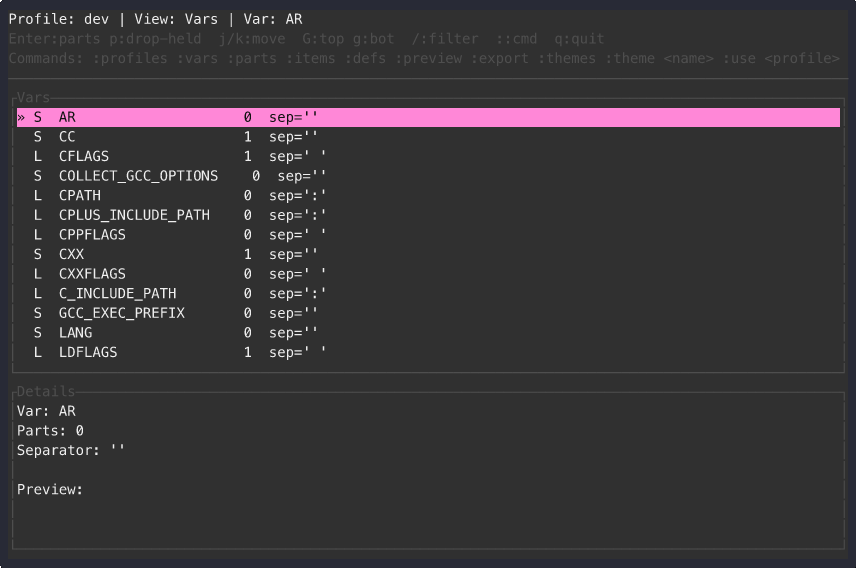This screenshot has height=568, width=856.
Task: Click "View: Vars" in the status line
Action: 176,19
